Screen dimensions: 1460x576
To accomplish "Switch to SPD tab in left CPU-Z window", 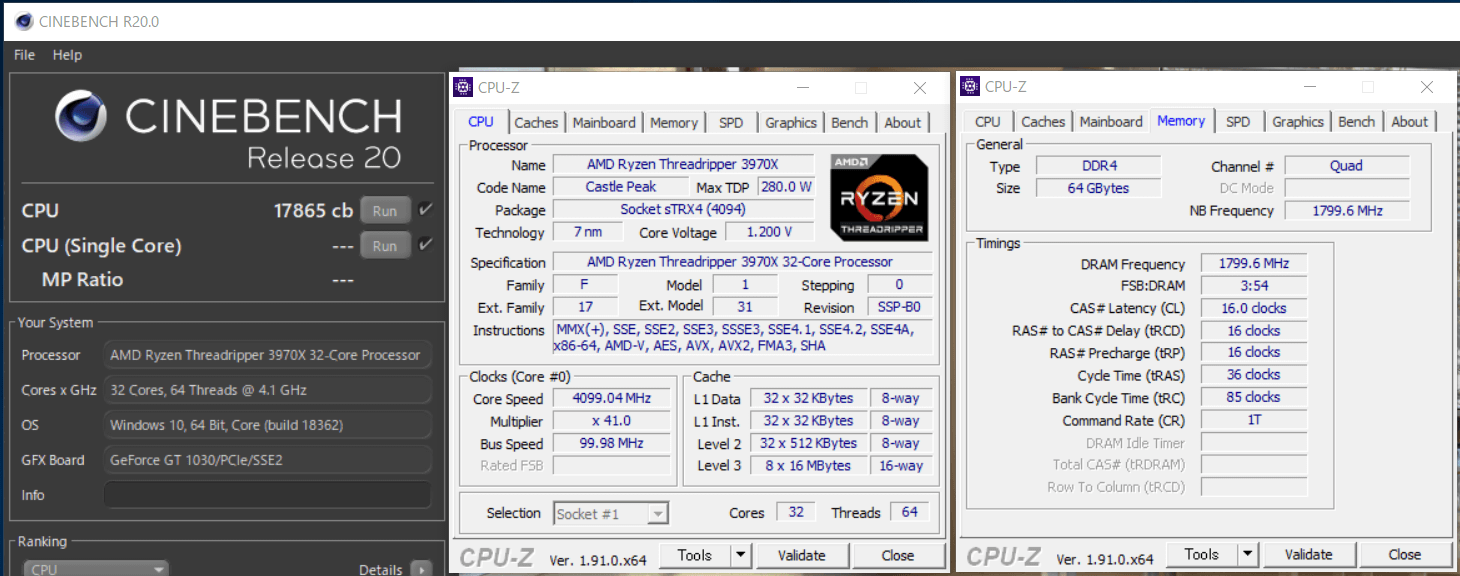I will point(731,123).
